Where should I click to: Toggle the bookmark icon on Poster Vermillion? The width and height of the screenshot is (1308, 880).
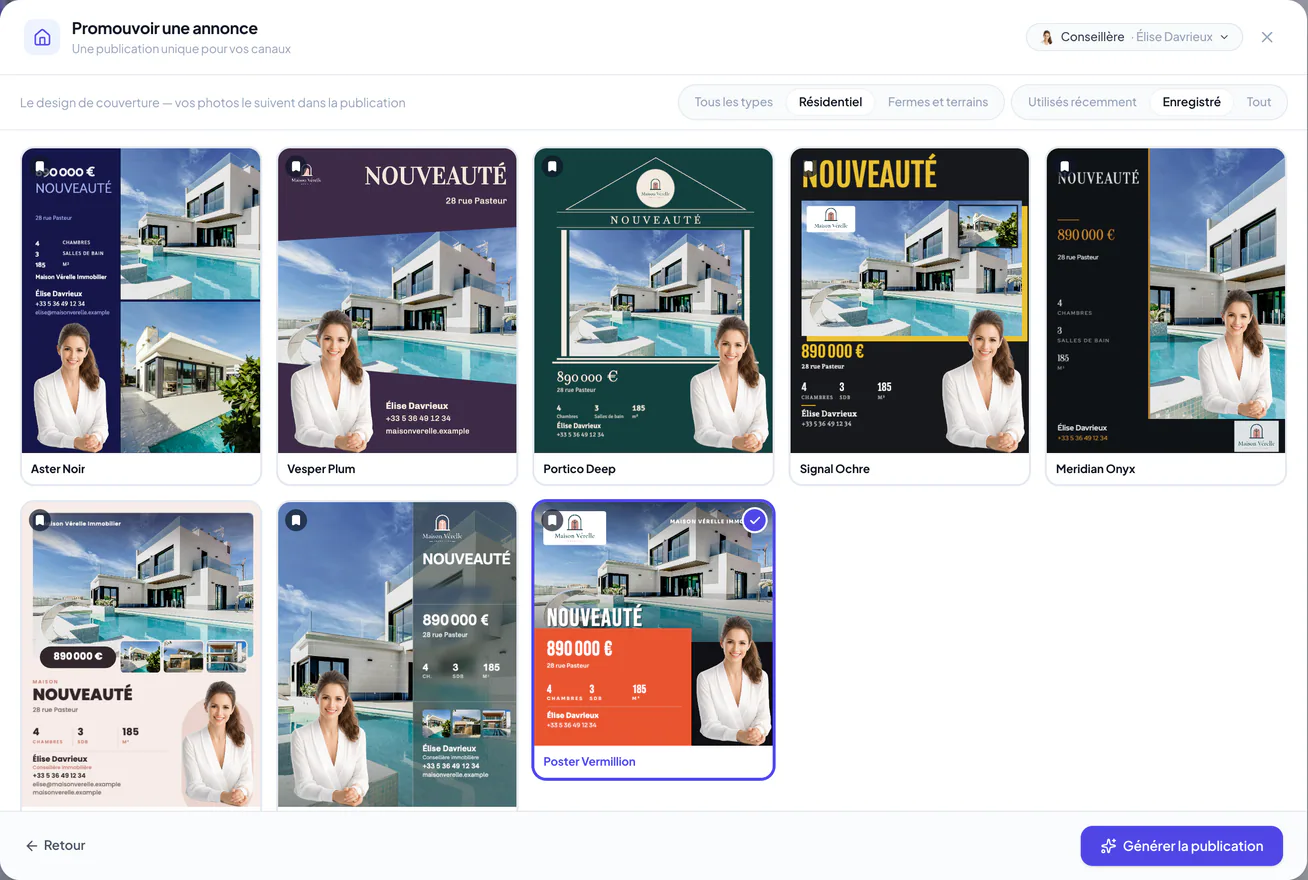552,520
